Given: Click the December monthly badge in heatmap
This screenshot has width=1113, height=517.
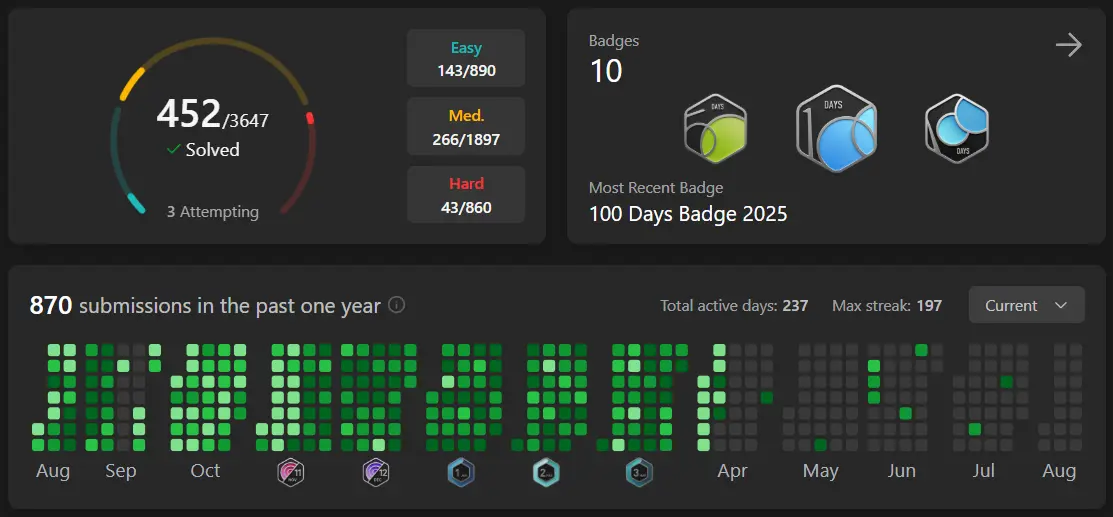Looking at the screenshot, I should (x=375, y=472).
